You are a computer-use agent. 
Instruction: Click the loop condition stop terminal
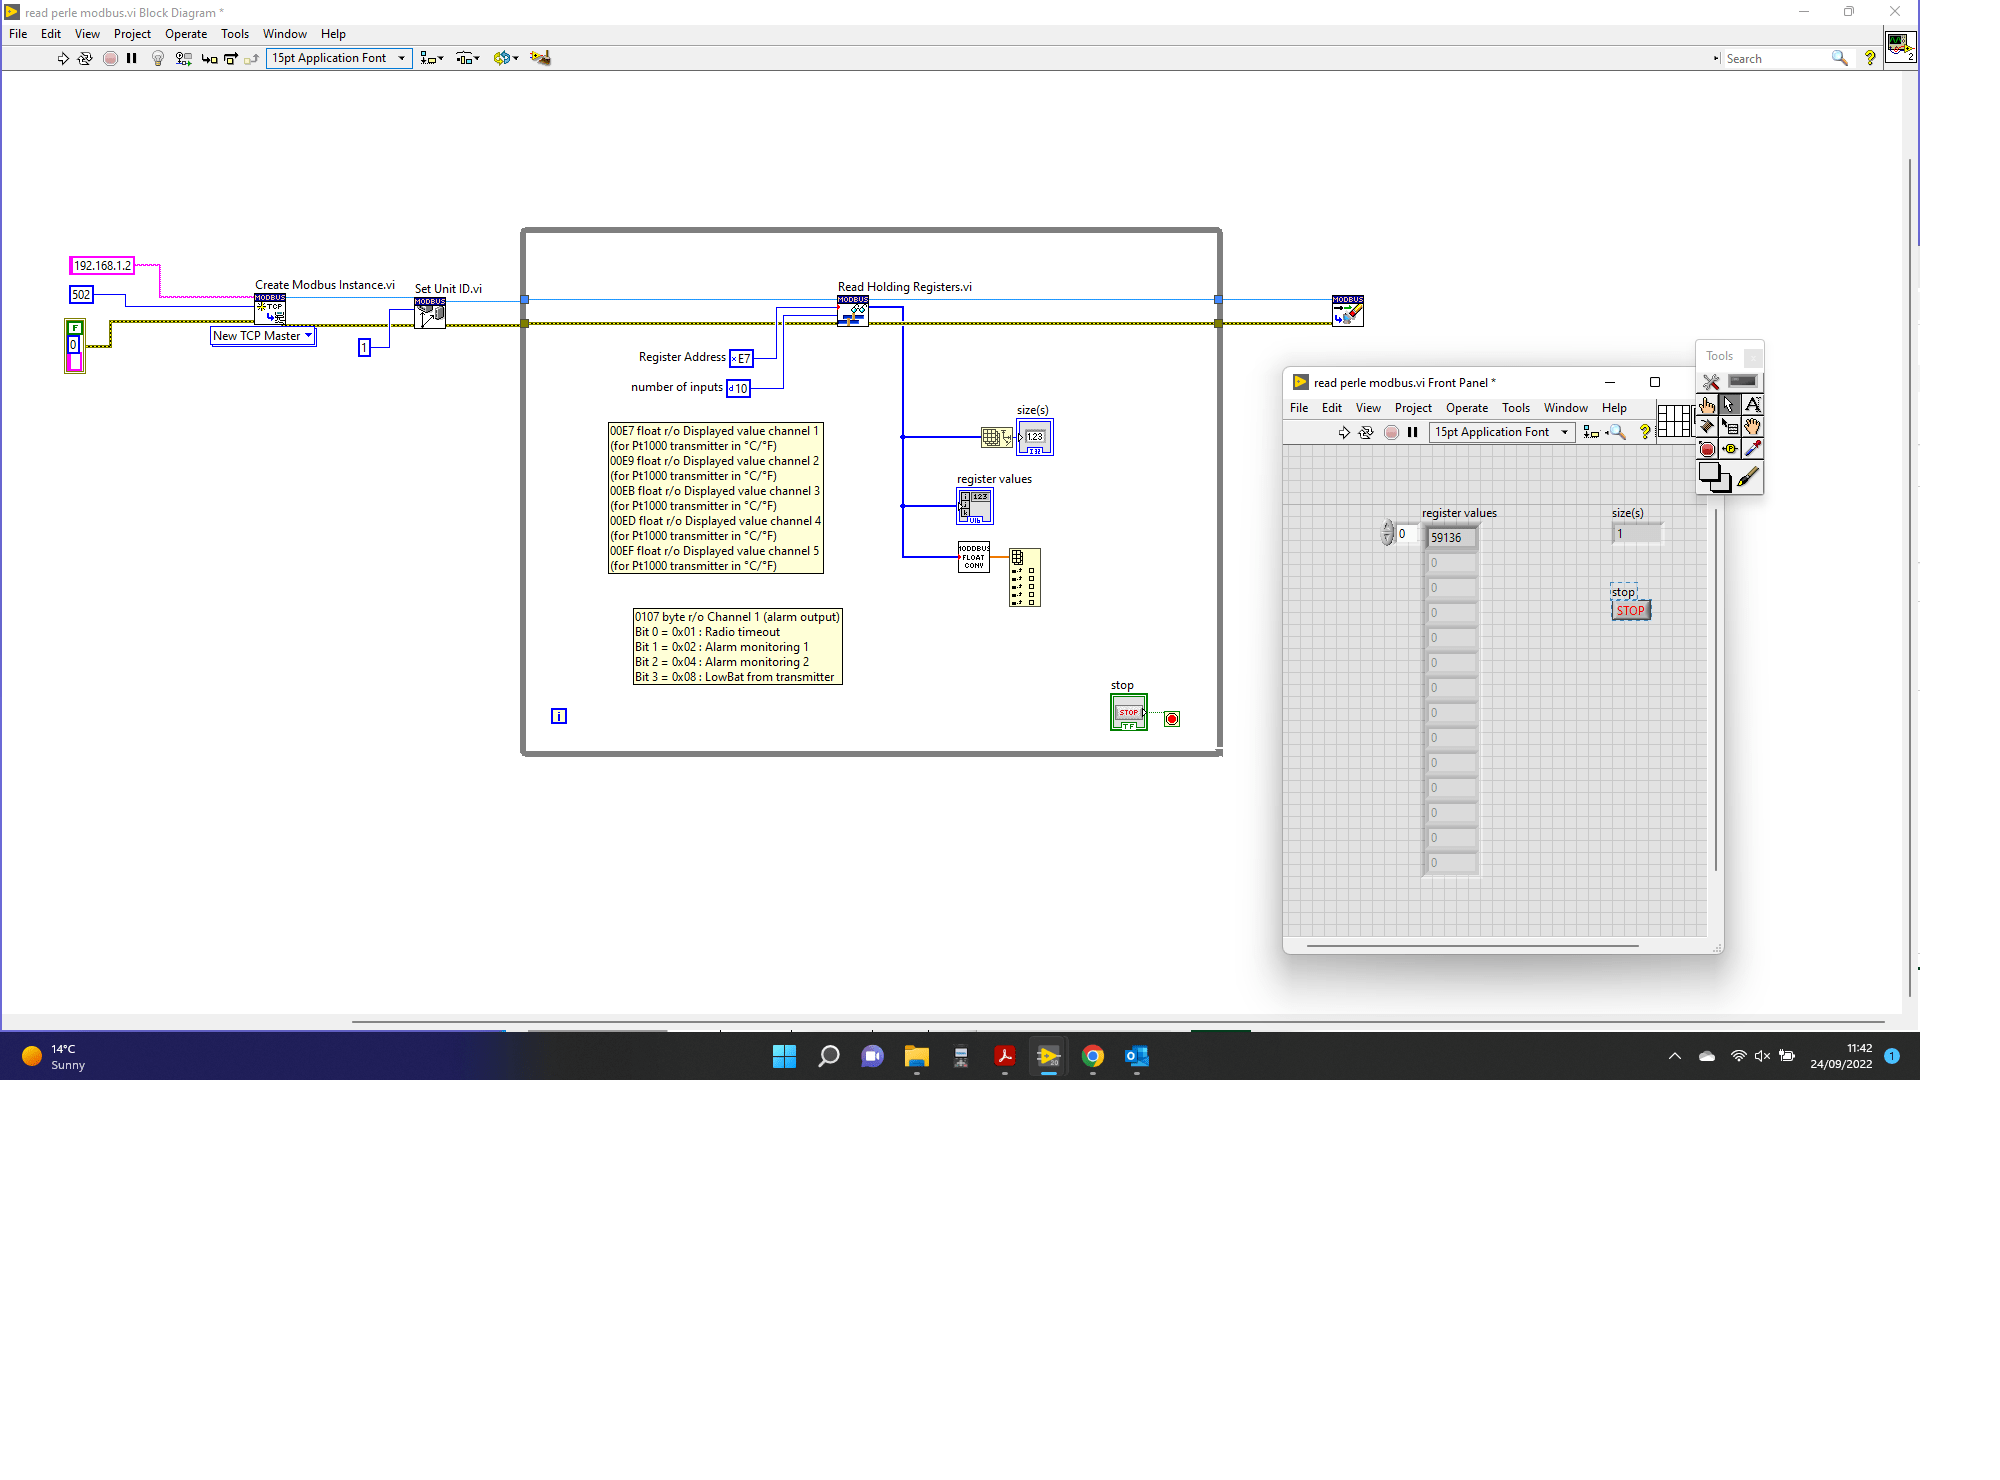point(1172,719)
